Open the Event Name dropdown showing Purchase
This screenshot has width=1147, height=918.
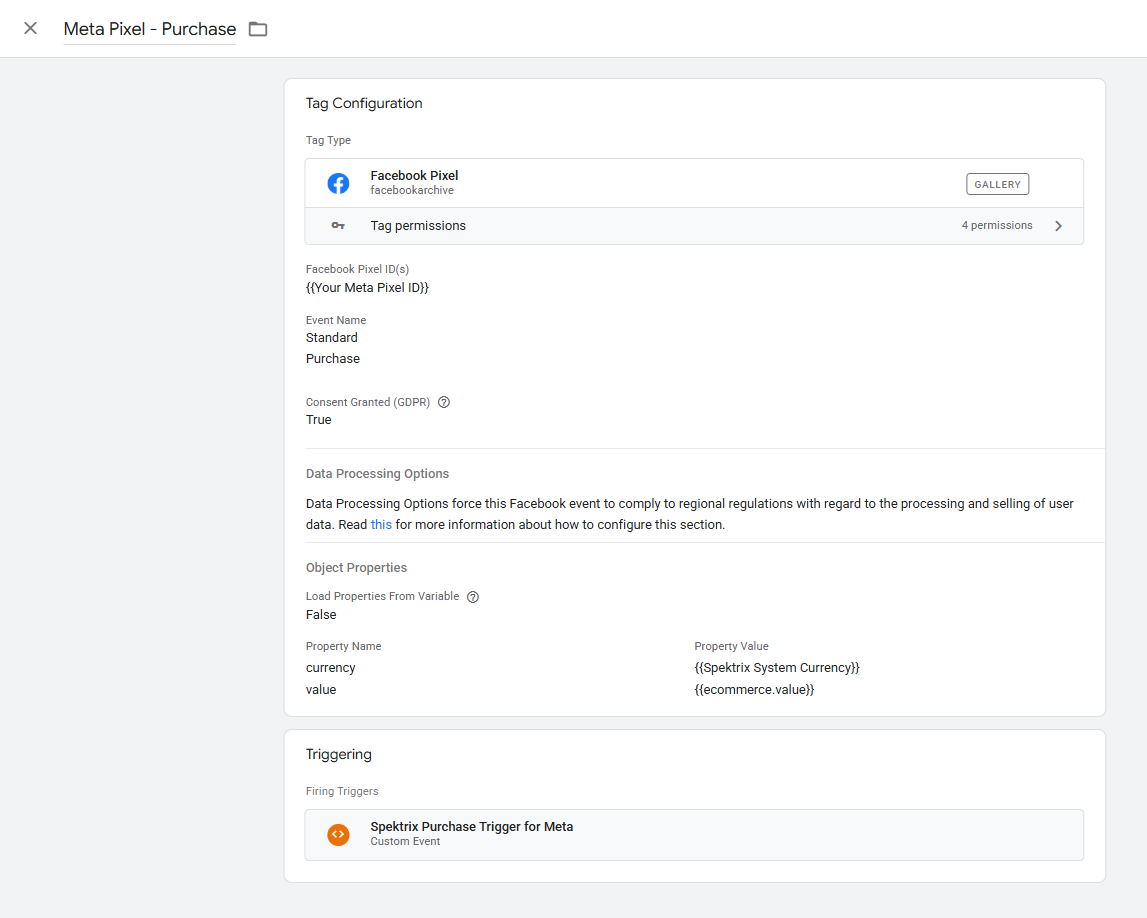pos(332,358)
